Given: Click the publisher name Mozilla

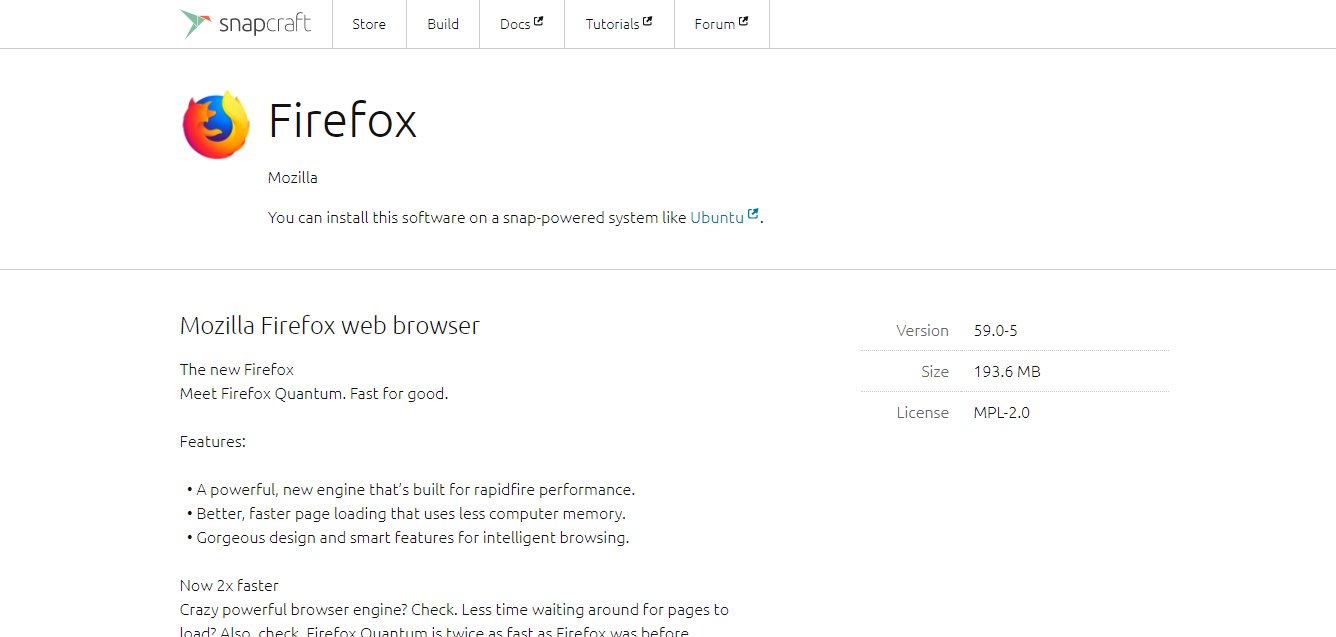Looking at the screenshot, I should 293,178.
